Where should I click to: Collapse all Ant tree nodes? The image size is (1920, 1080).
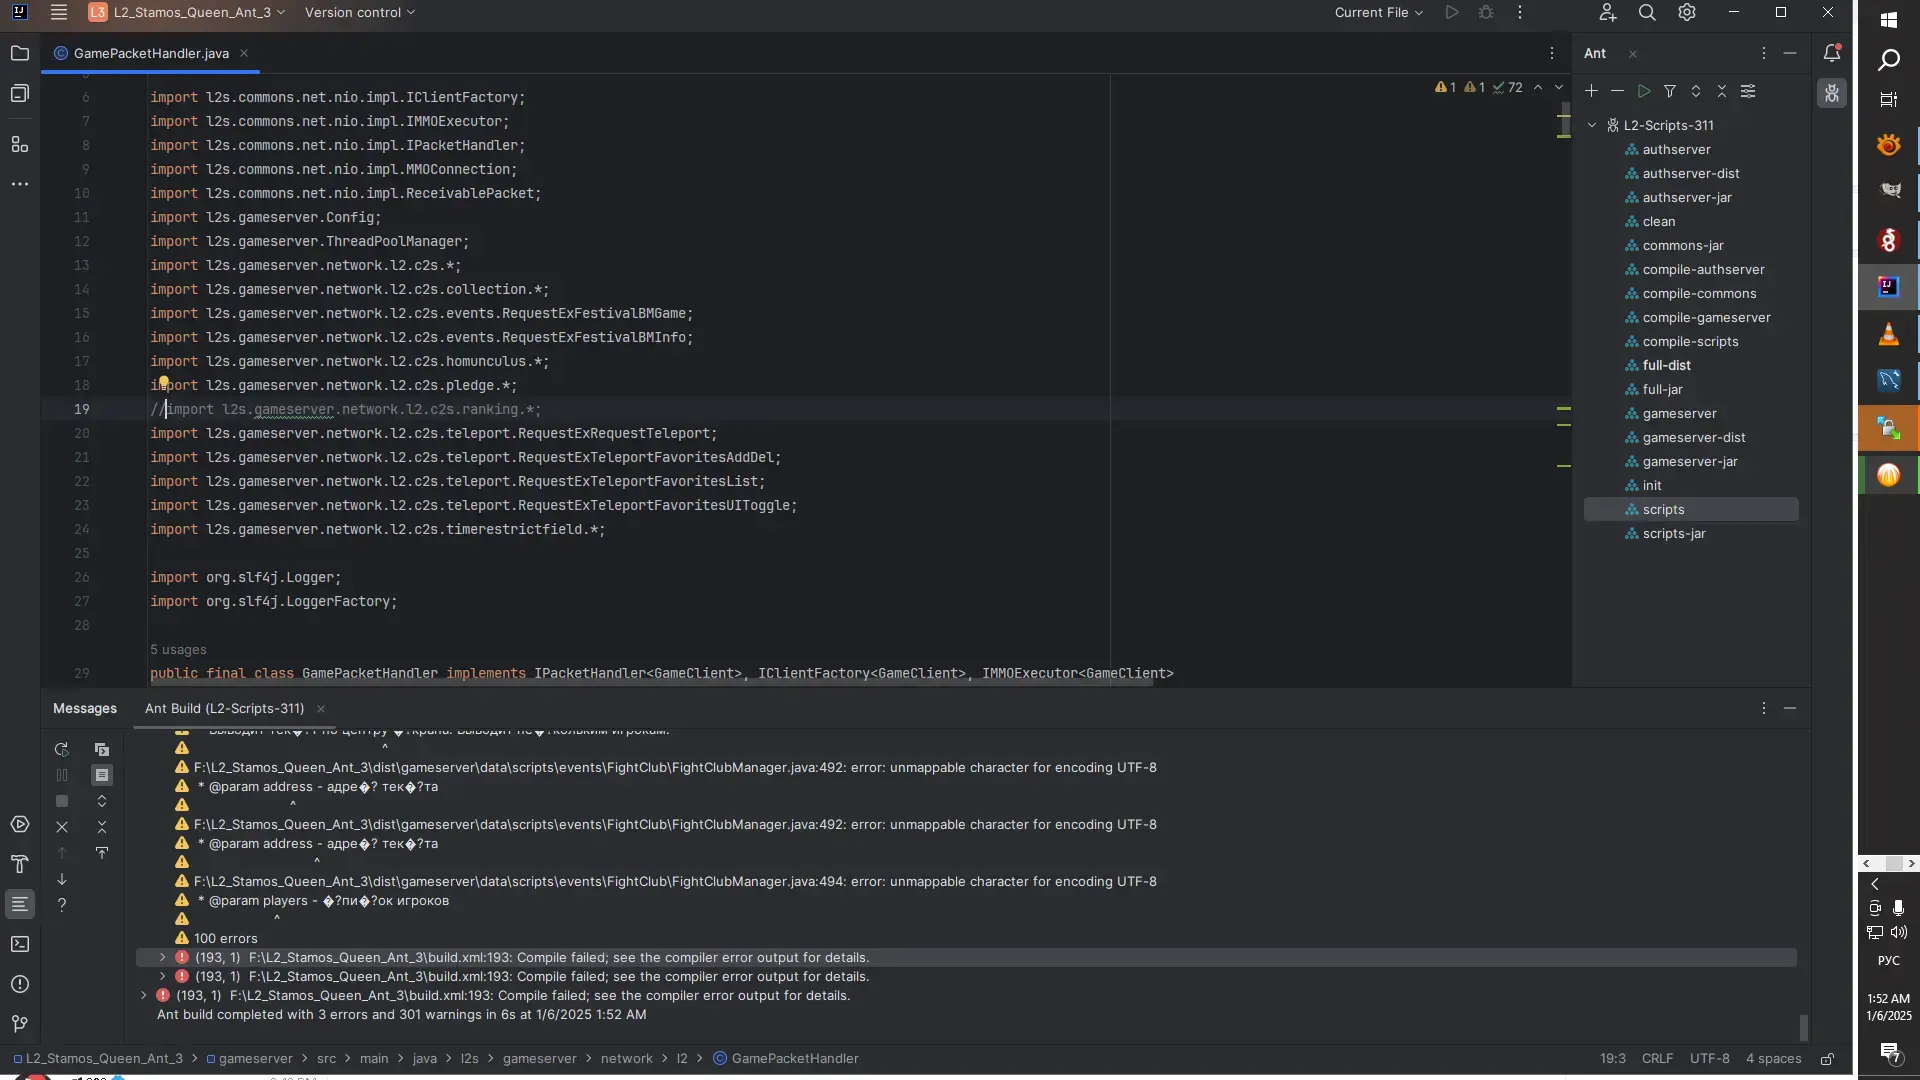[1721, 91]
